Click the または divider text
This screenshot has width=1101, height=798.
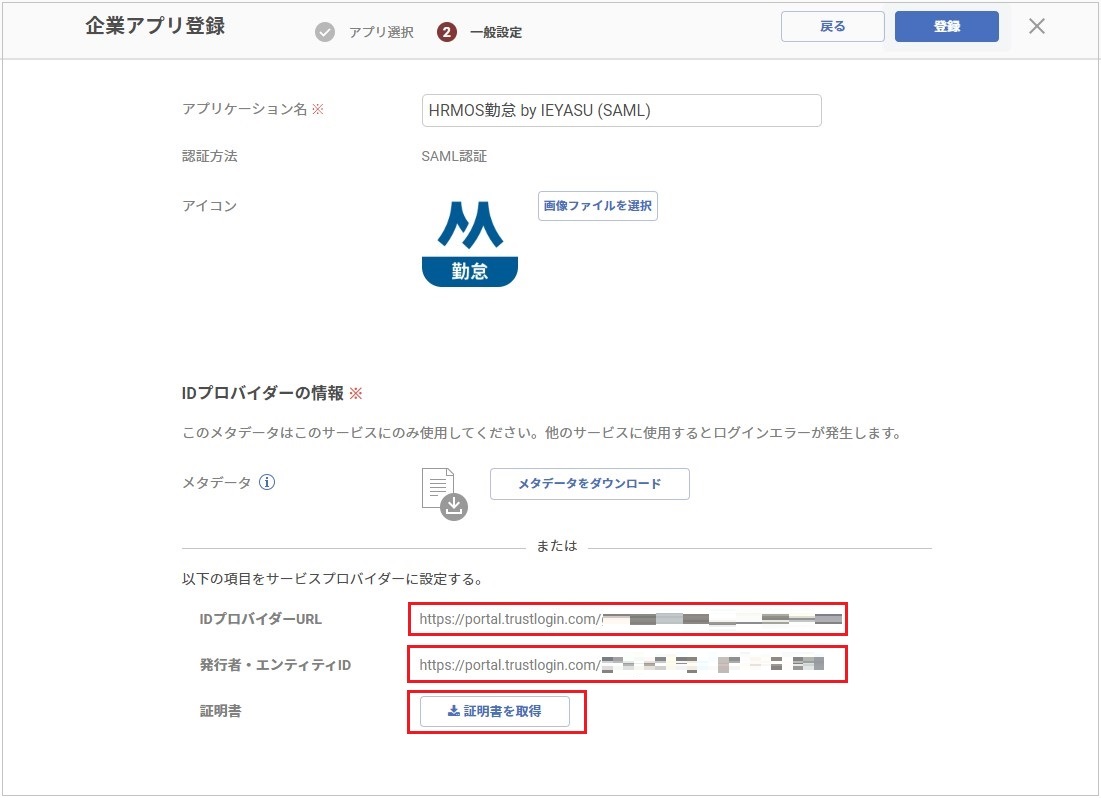point(557,546)
